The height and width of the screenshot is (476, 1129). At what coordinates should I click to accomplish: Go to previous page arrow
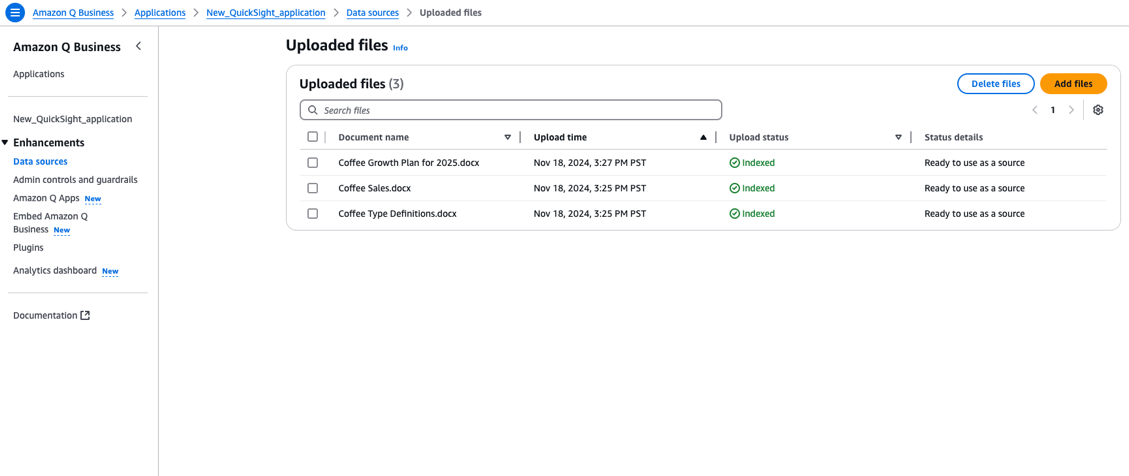[x=1035, y=110]
